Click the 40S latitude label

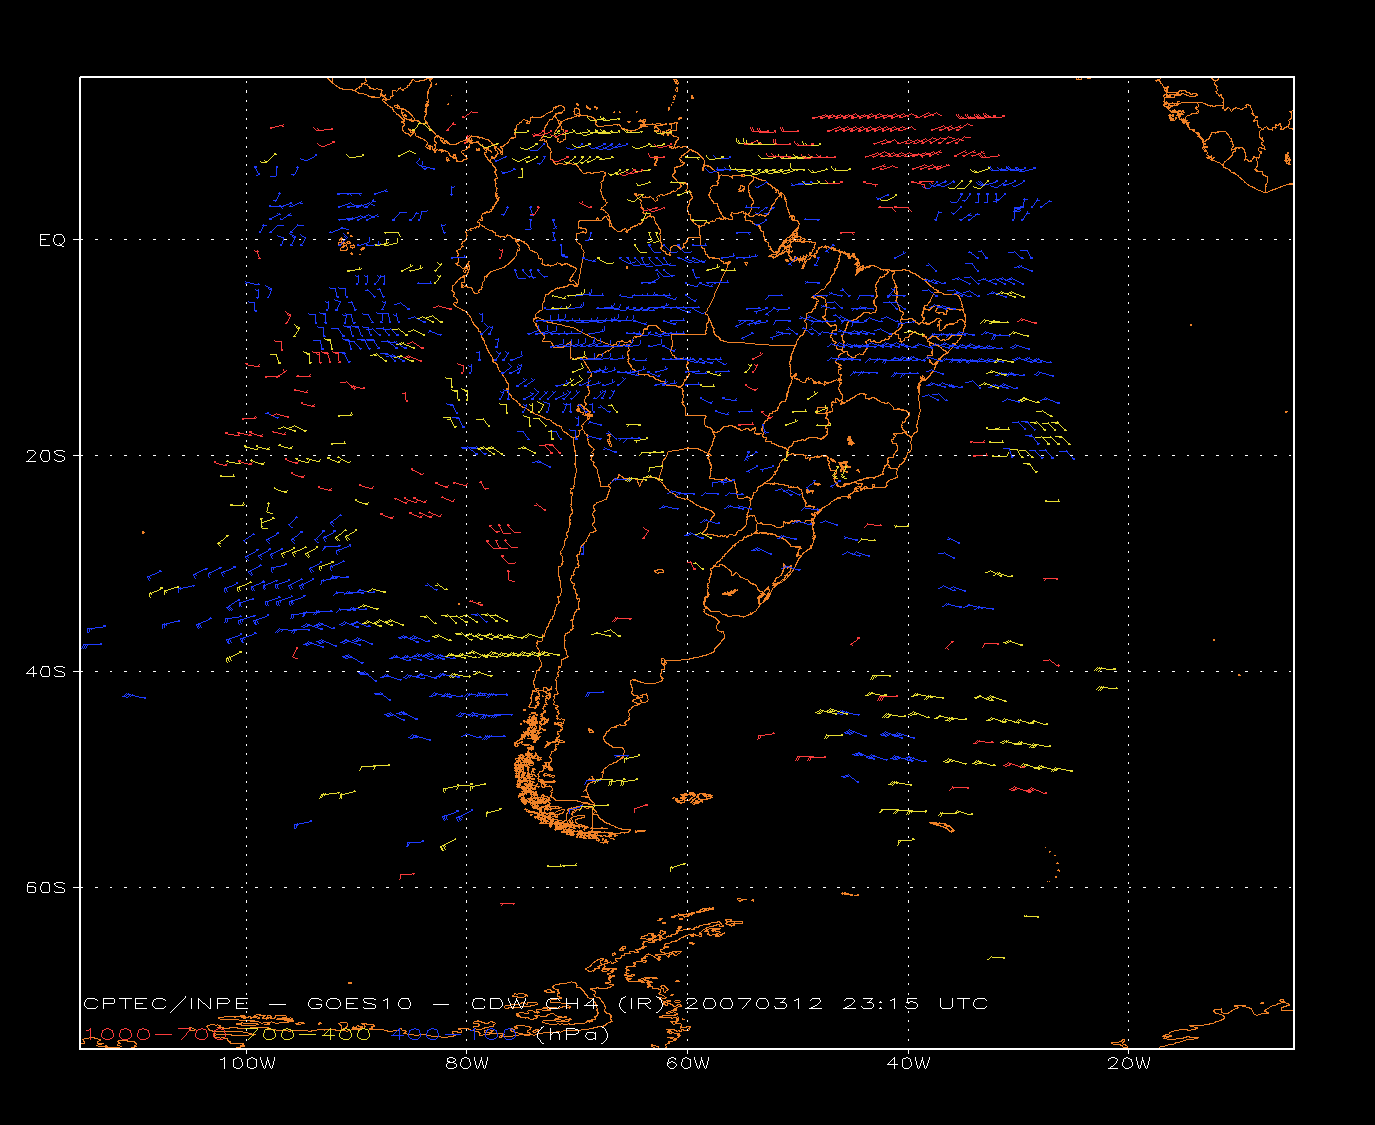pos(45,671)
